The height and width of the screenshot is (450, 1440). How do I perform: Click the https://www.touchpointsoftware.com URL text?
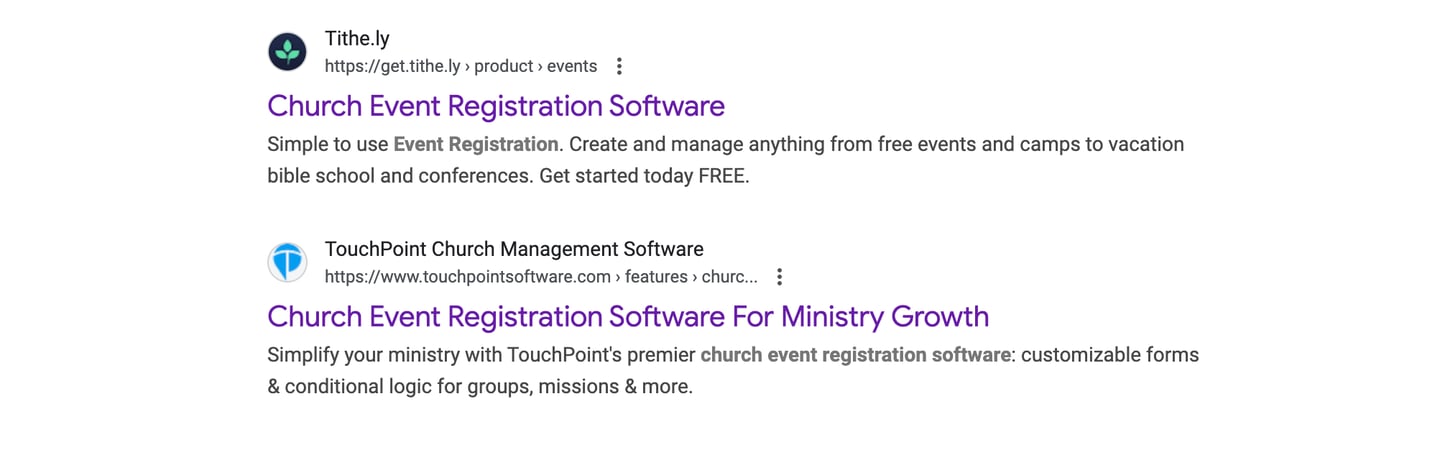tap(467, 277)
